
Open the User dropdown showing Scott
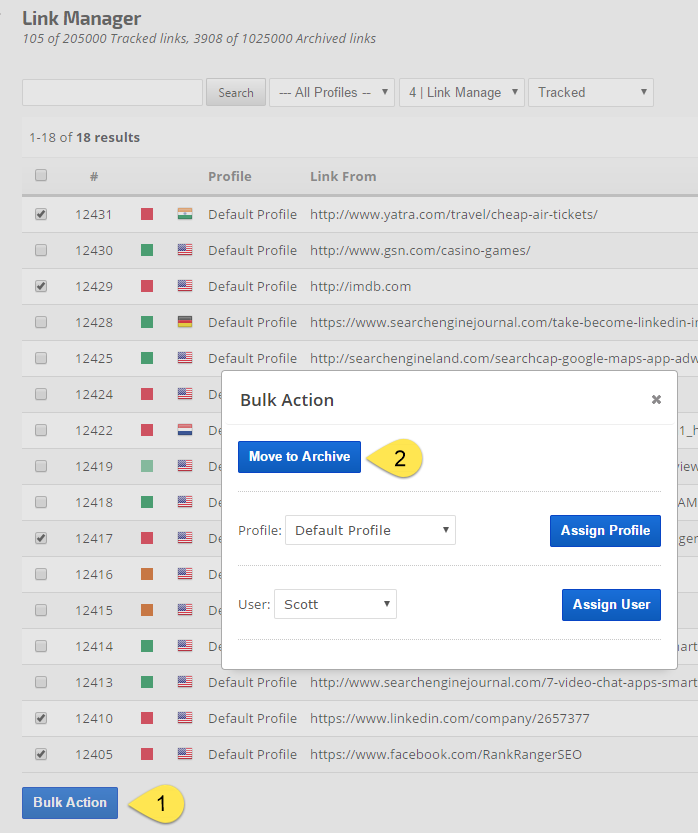point(335,604)
